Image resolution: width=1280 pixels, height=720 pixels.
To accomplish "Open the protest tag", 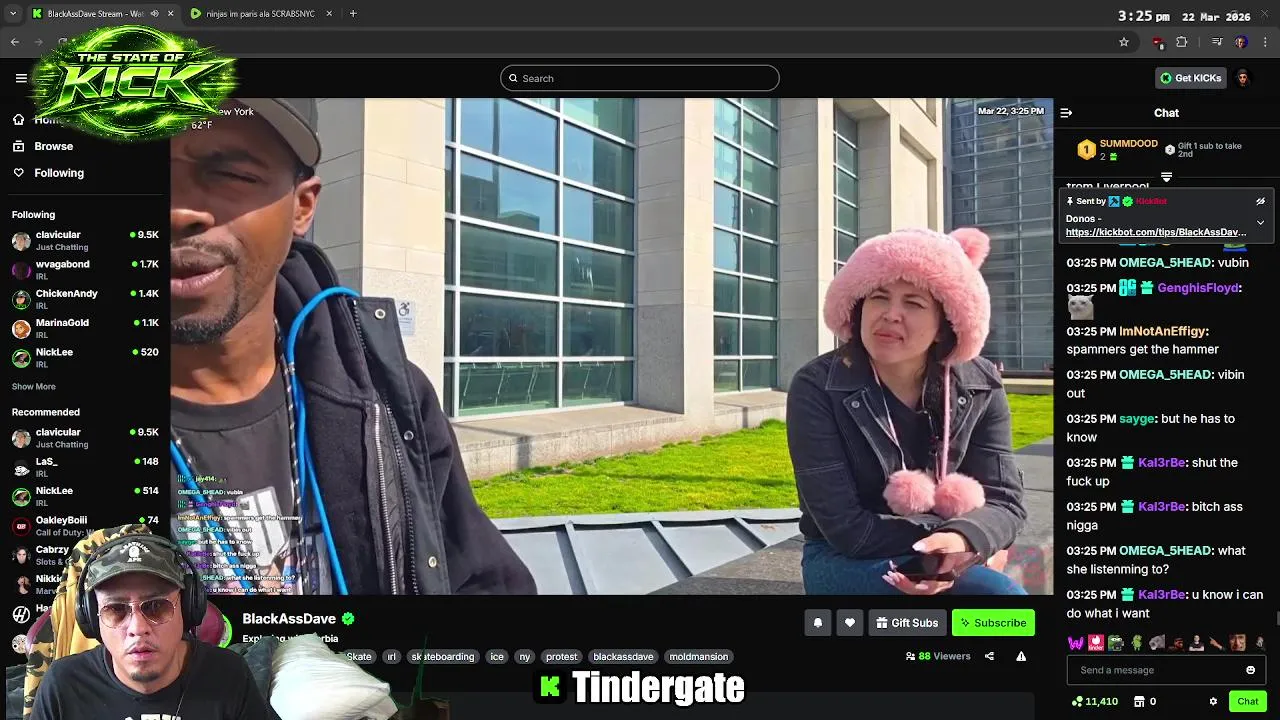I will (561, 657).
